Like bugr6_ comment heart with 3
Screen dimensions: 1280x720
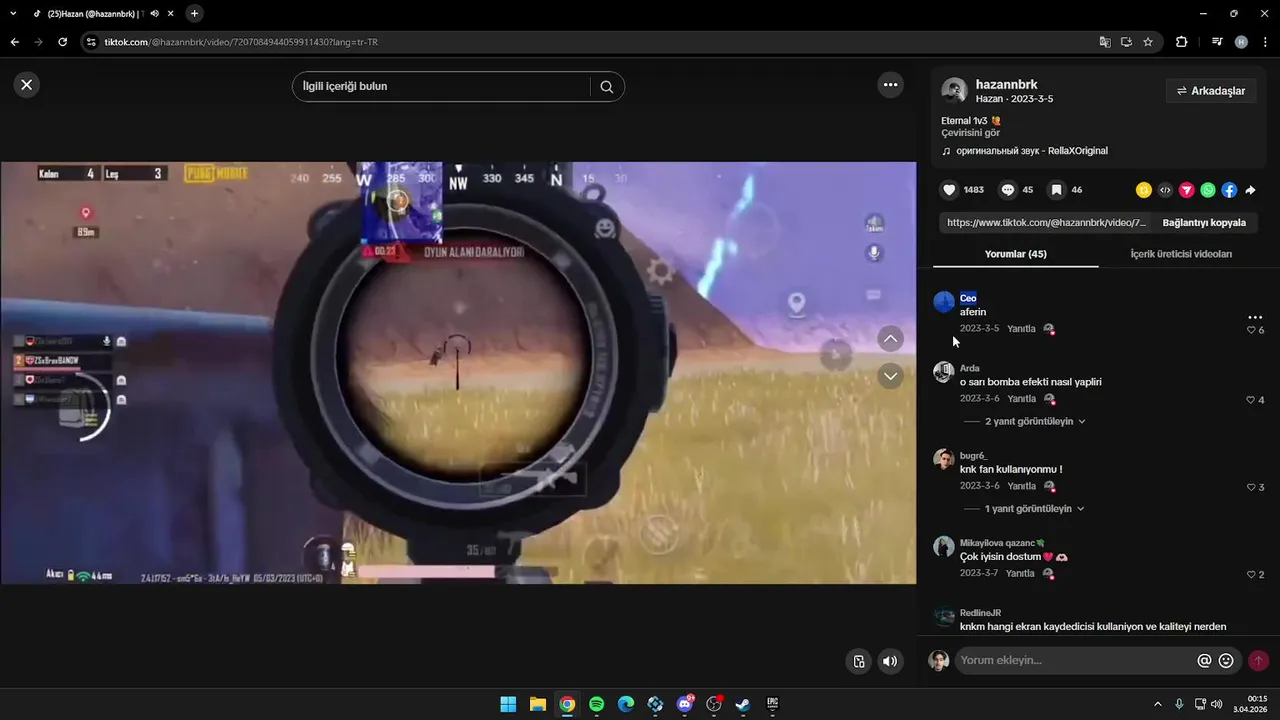coord(1251,487)
